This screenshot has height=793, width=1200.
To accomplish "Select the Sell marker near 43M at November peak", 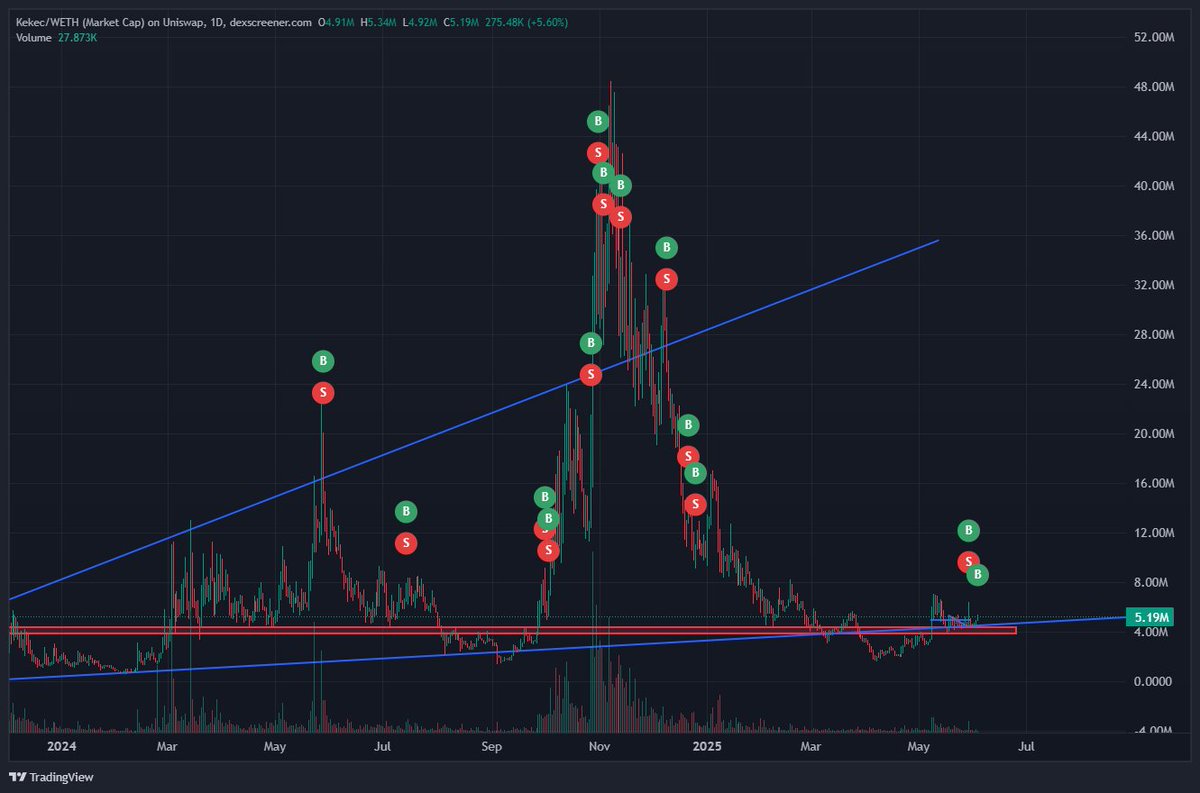I will (x=597, y=153).
